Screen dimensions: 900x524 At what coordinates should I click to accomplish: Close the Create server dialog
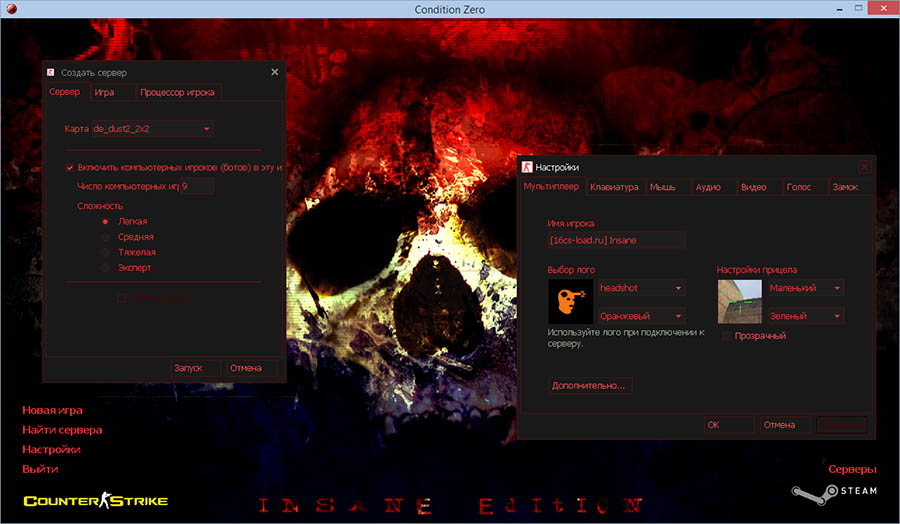(x=274, y=72)
